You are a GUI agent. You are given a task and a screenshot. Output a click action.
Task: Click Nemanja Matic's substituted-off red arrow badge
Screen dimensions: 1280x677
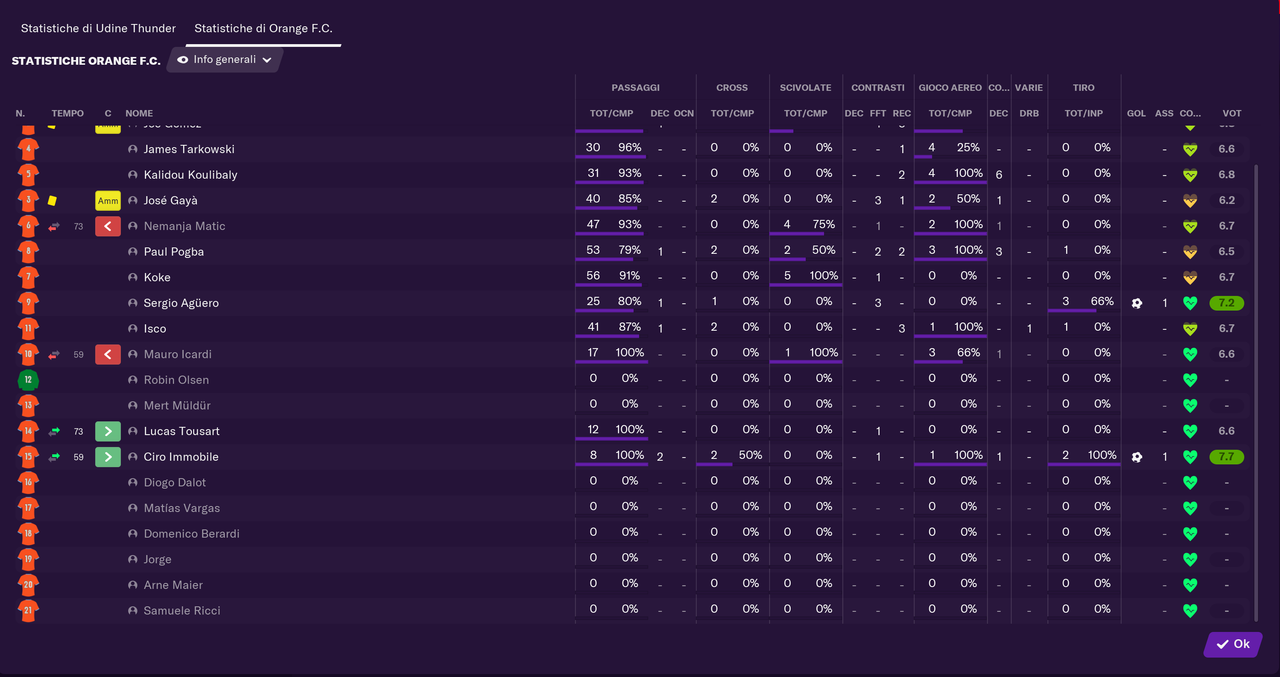pyautogui.click(x=108, y=226)
